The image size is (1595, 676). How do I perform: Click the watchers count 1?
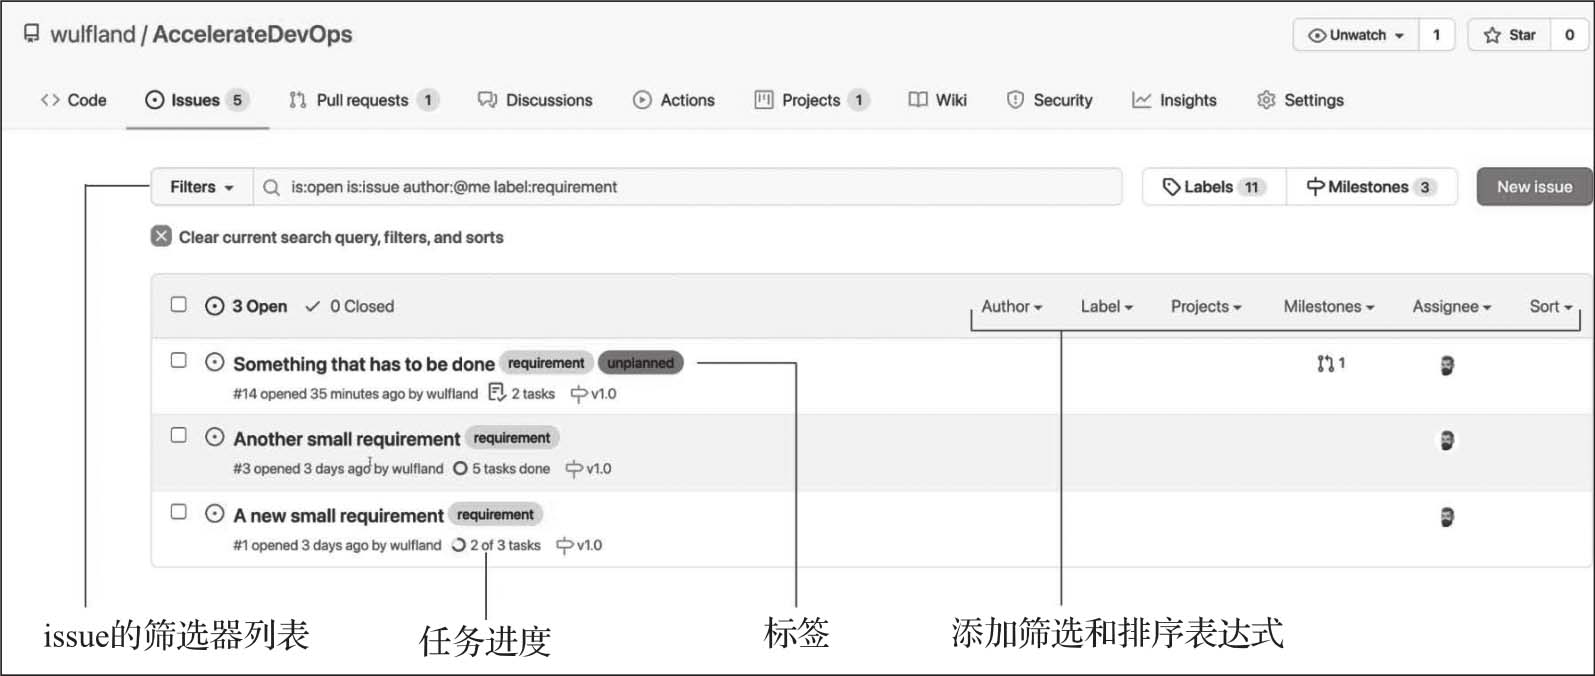[x=1437, y=35]
